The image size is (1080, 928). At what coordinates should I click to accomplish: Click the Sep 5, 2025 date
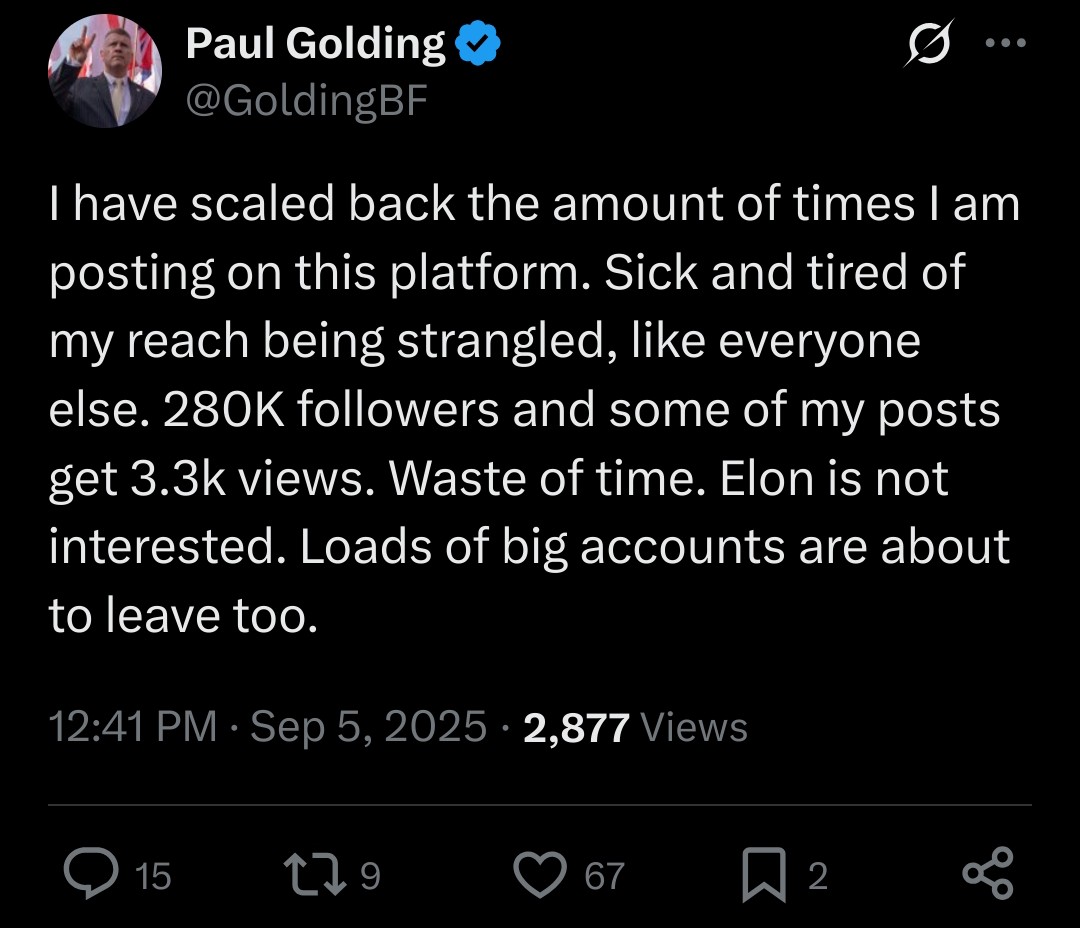tap(368, 727)
